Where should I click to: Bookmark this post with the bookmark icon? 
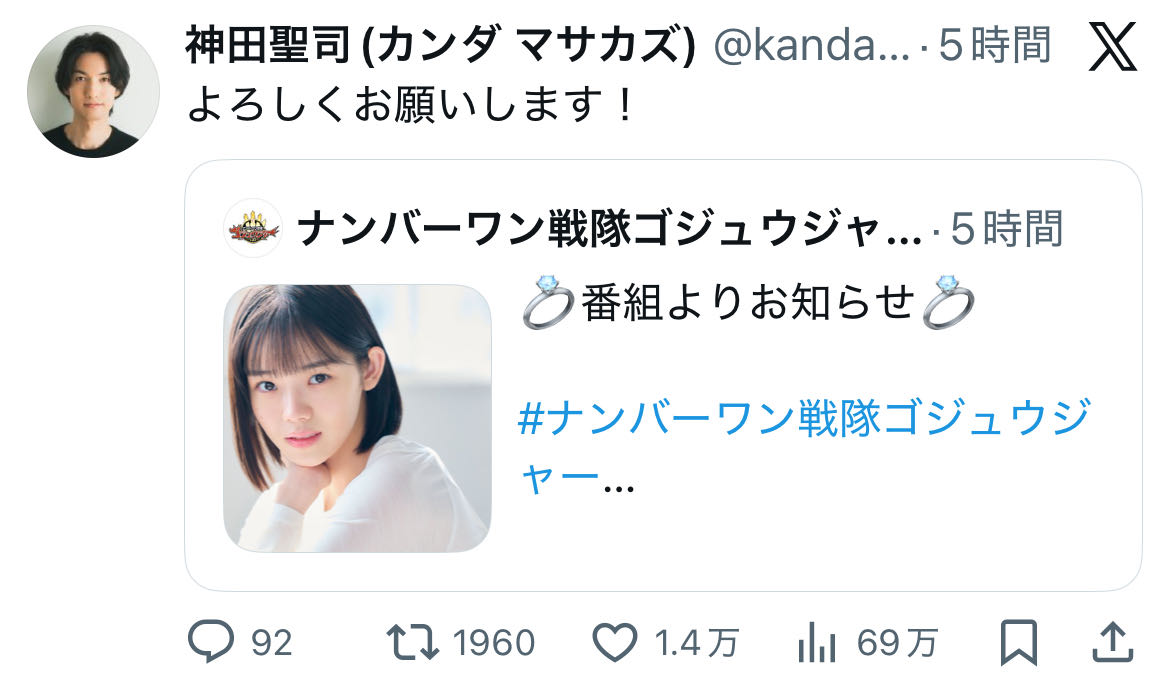coord(1019,642)
